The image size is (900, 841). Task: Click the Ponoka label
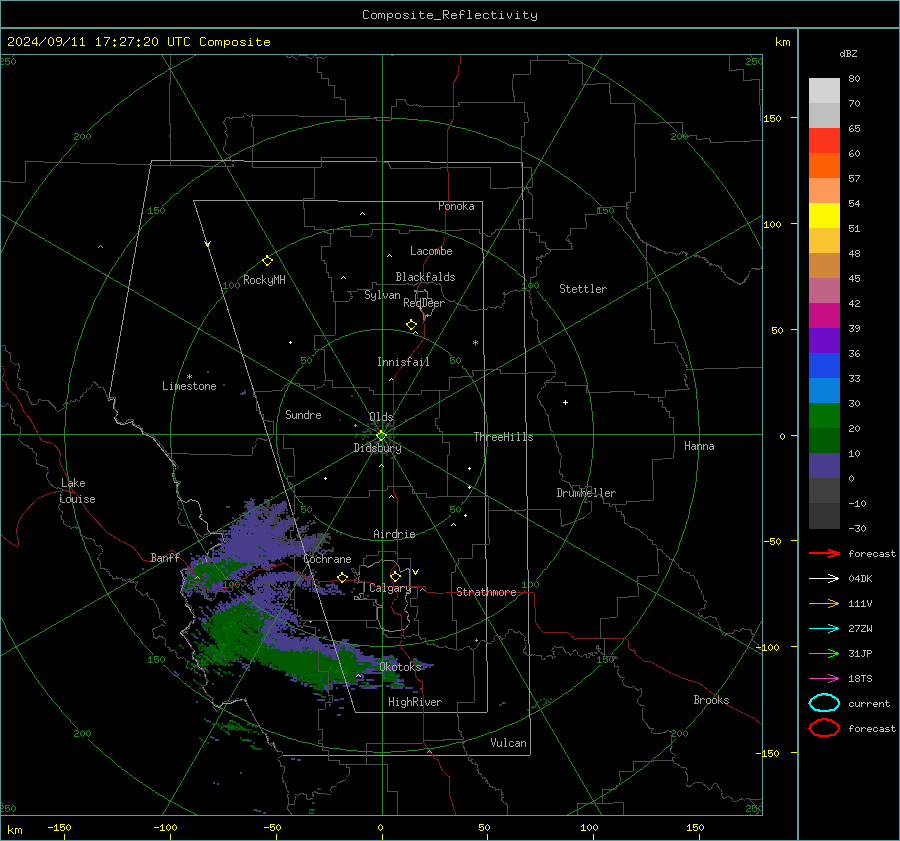point(456,206)
